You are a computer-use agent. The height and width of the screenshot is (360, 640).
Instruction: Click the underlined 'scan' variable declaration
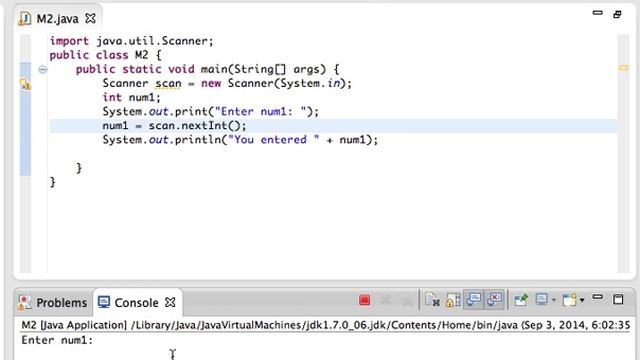pyautogui.click(x=168, y=83)
